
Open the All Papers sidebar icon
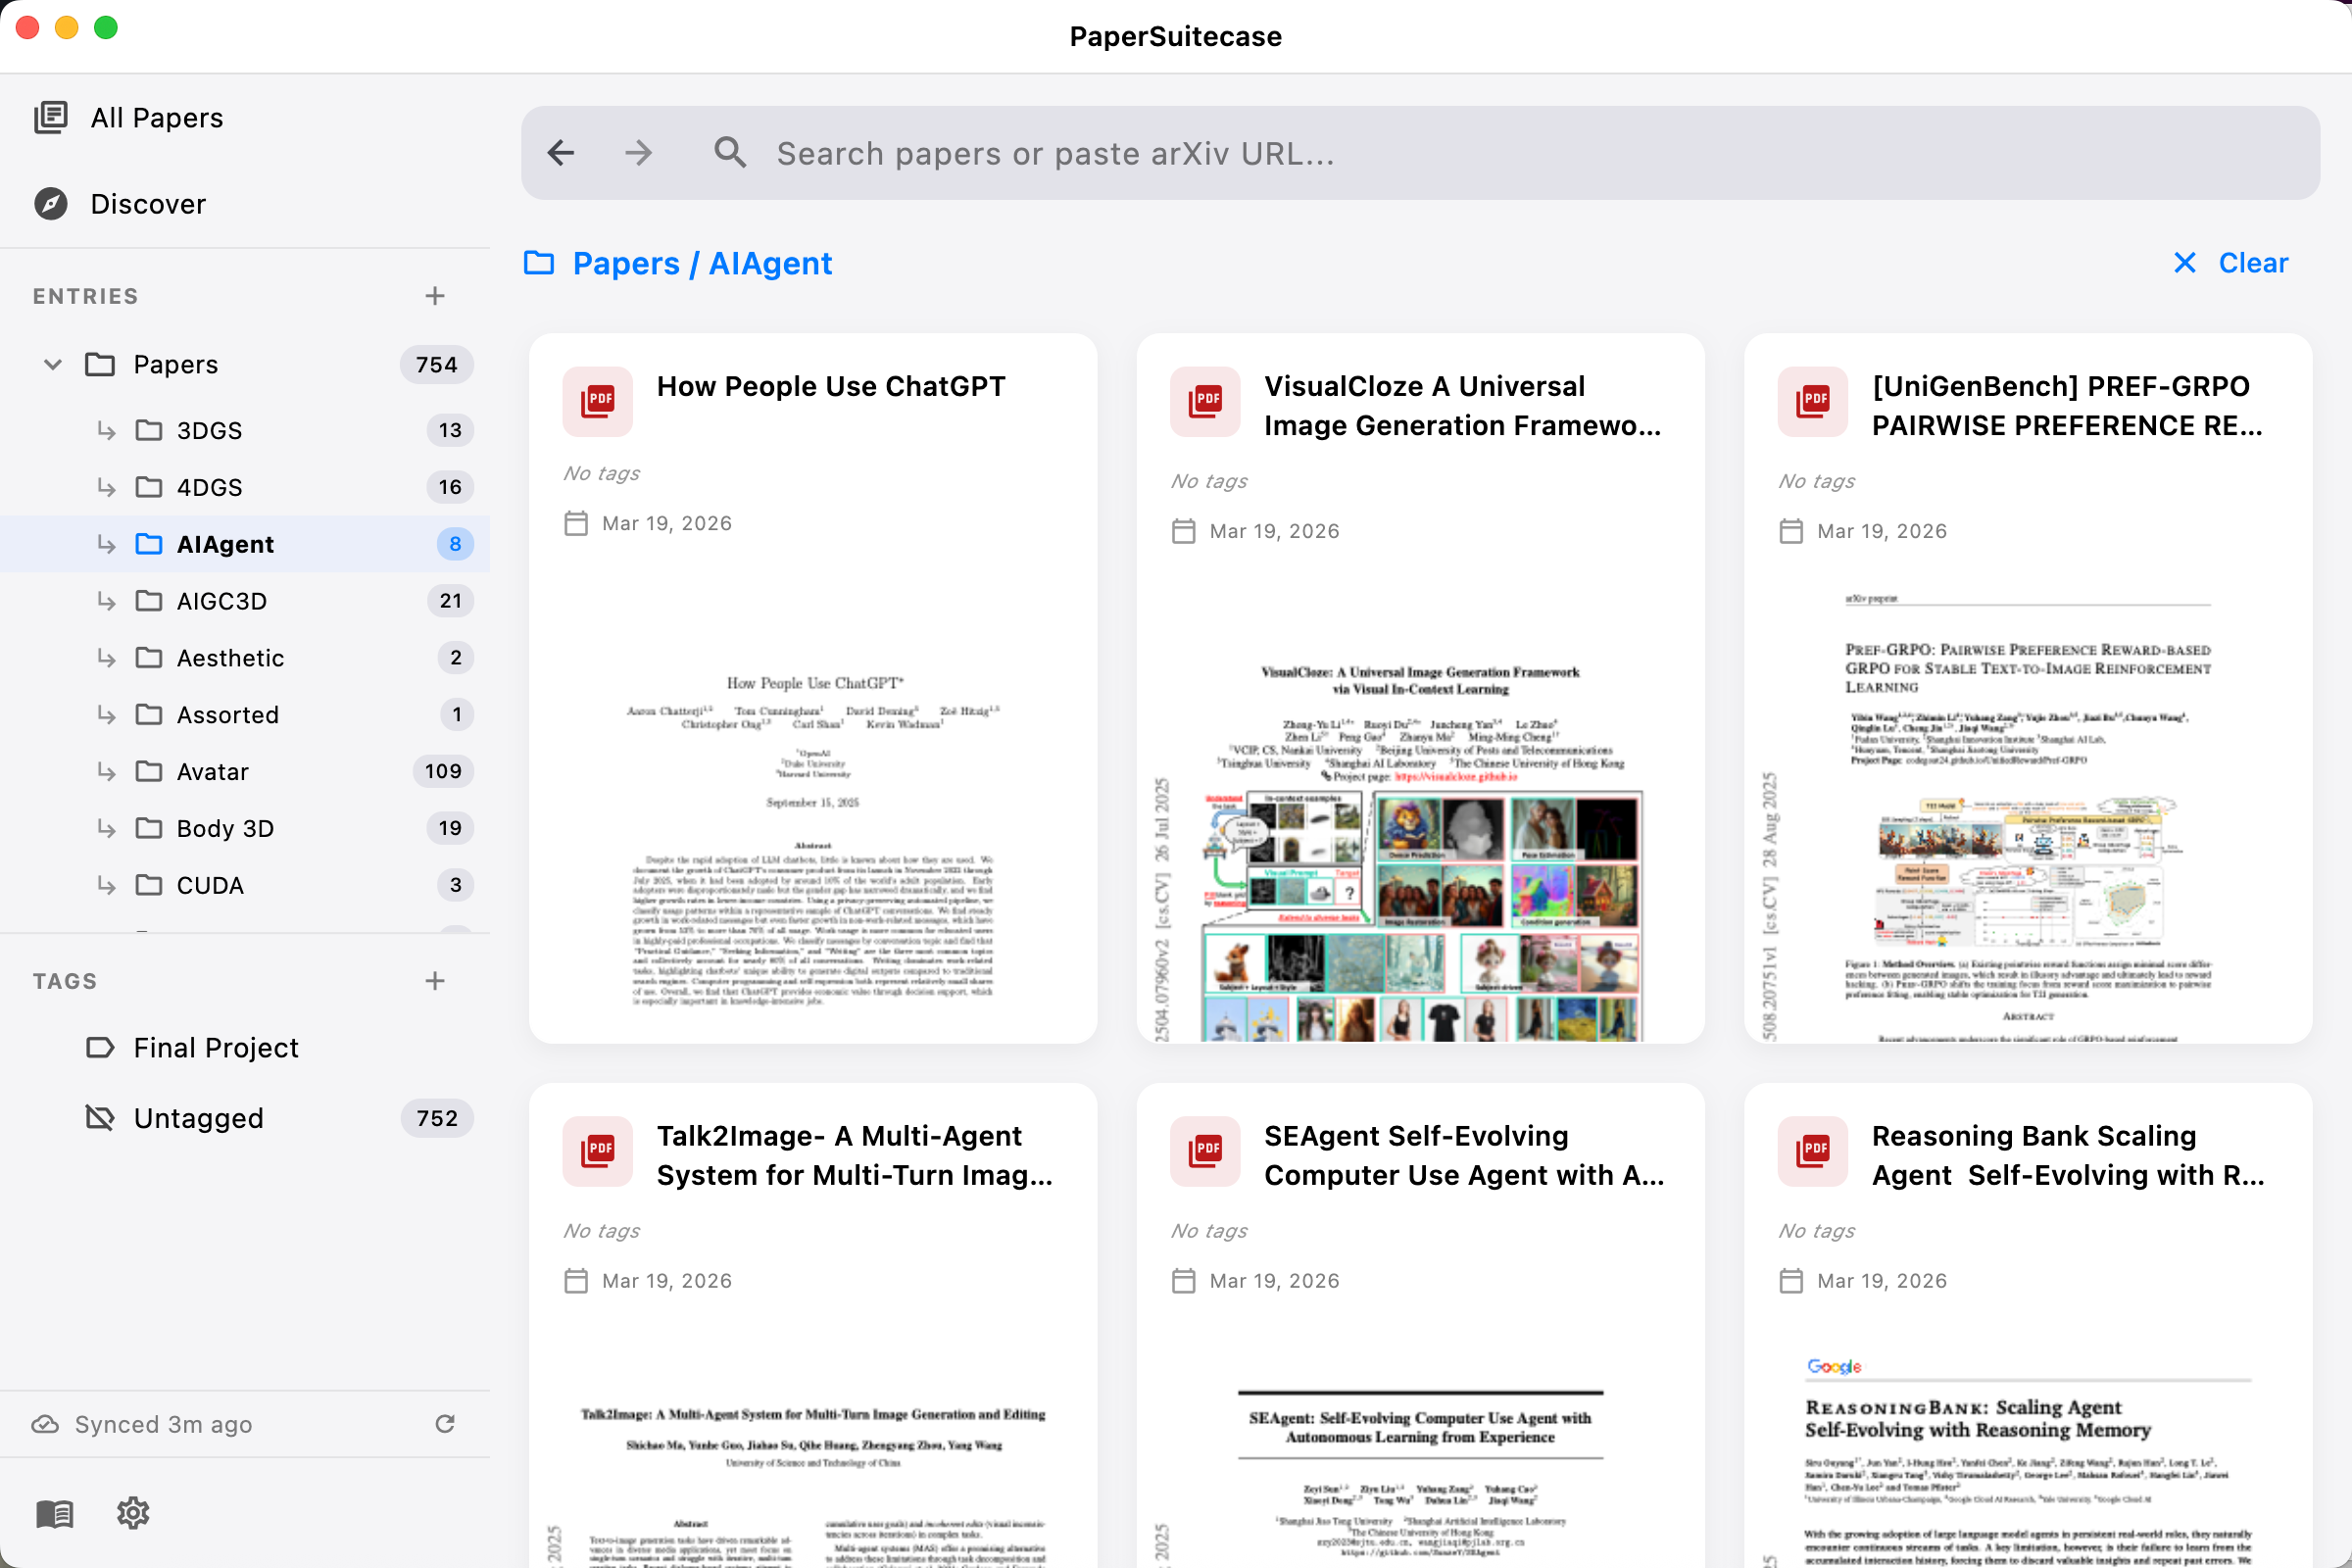pos(50,117)
